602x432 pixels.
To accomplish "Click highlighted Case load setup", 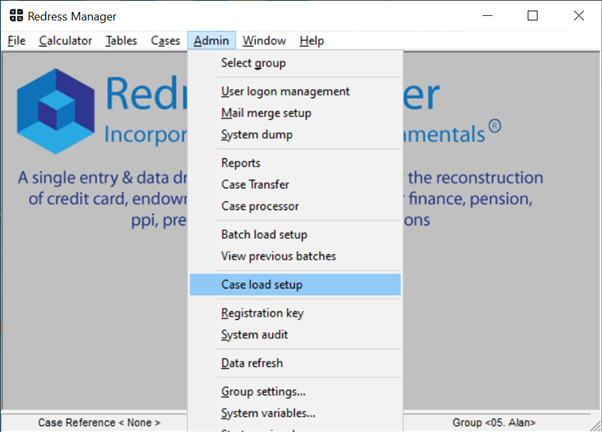I will coord(295,285).
